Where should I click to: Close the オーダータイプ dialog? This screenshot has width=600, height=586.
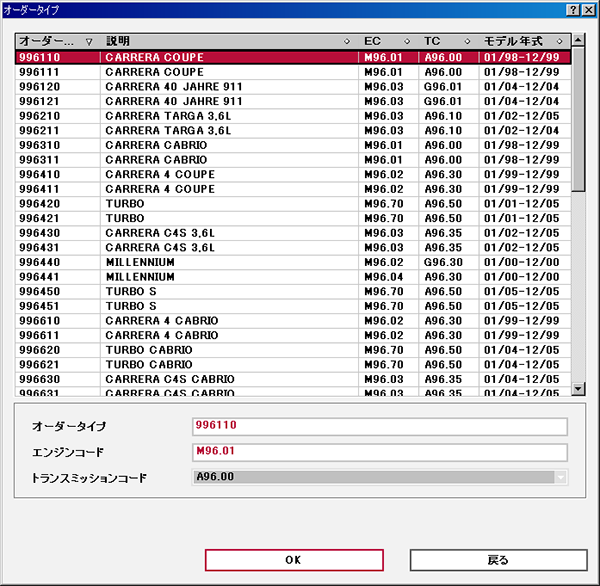(x=588, y=10)
